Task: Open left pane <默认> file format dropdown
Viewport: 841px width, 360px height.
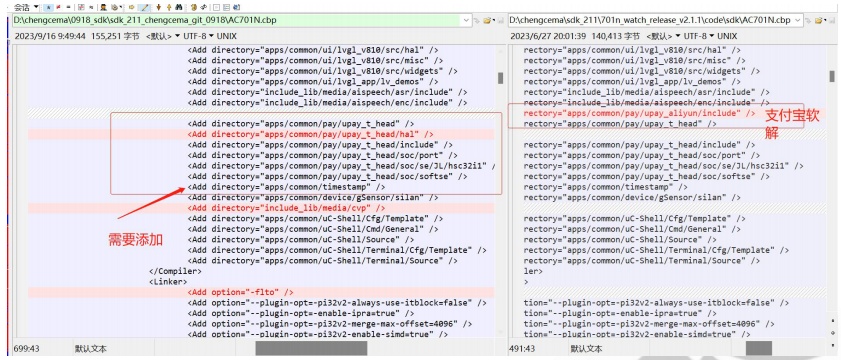Action: 164,36
